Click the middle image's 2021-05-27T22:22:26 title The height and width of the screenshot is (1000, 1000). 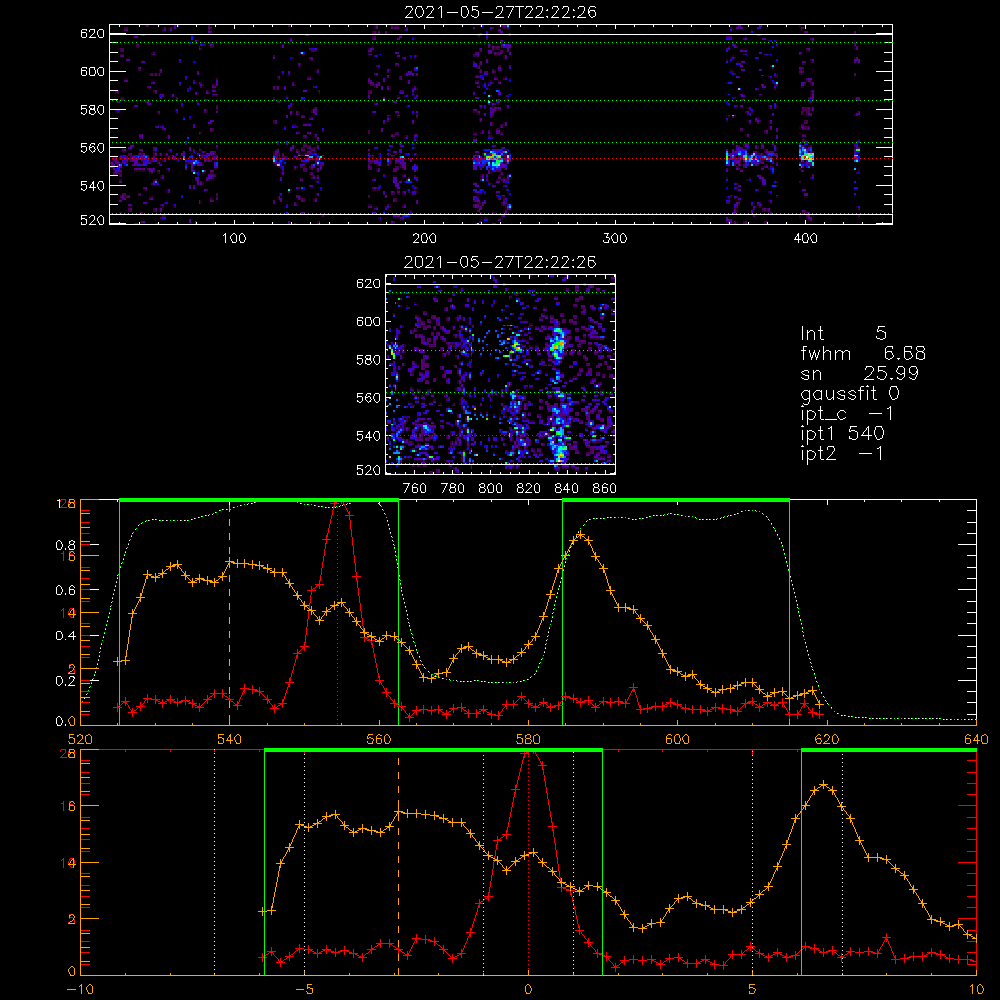(x=500, y=262)
